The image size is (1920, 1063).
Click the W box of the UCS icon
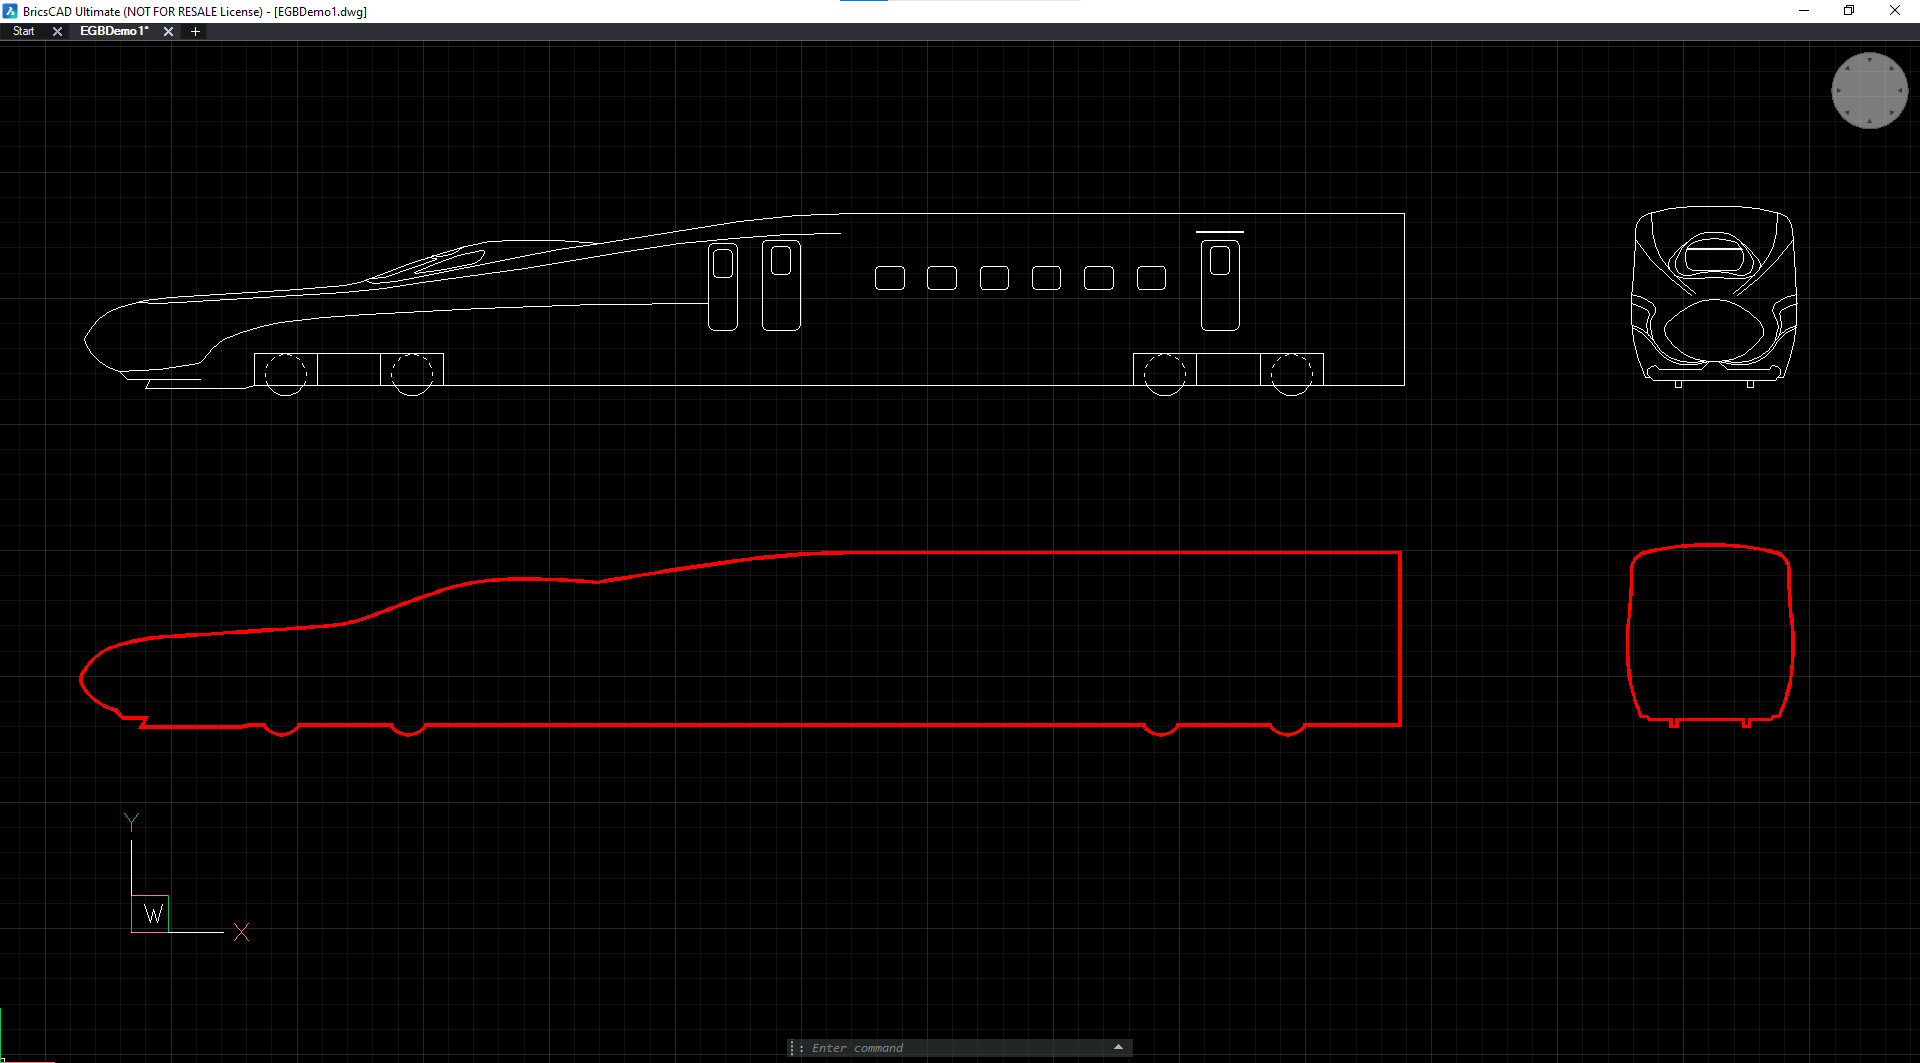pyautogui.click(x=151, y=914)
